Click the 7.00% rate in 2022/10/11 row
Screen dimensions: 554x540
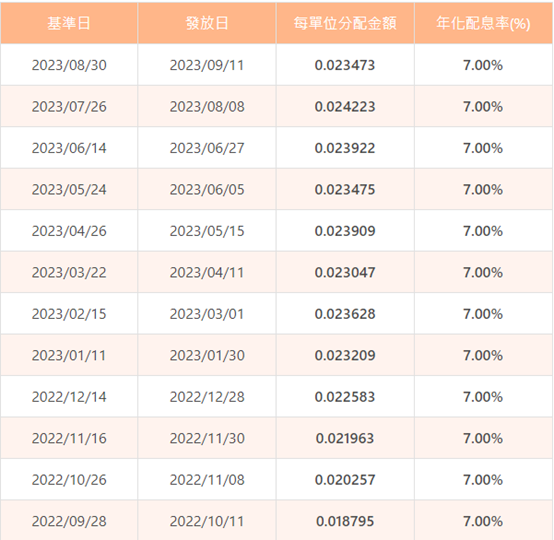[483, 521]
